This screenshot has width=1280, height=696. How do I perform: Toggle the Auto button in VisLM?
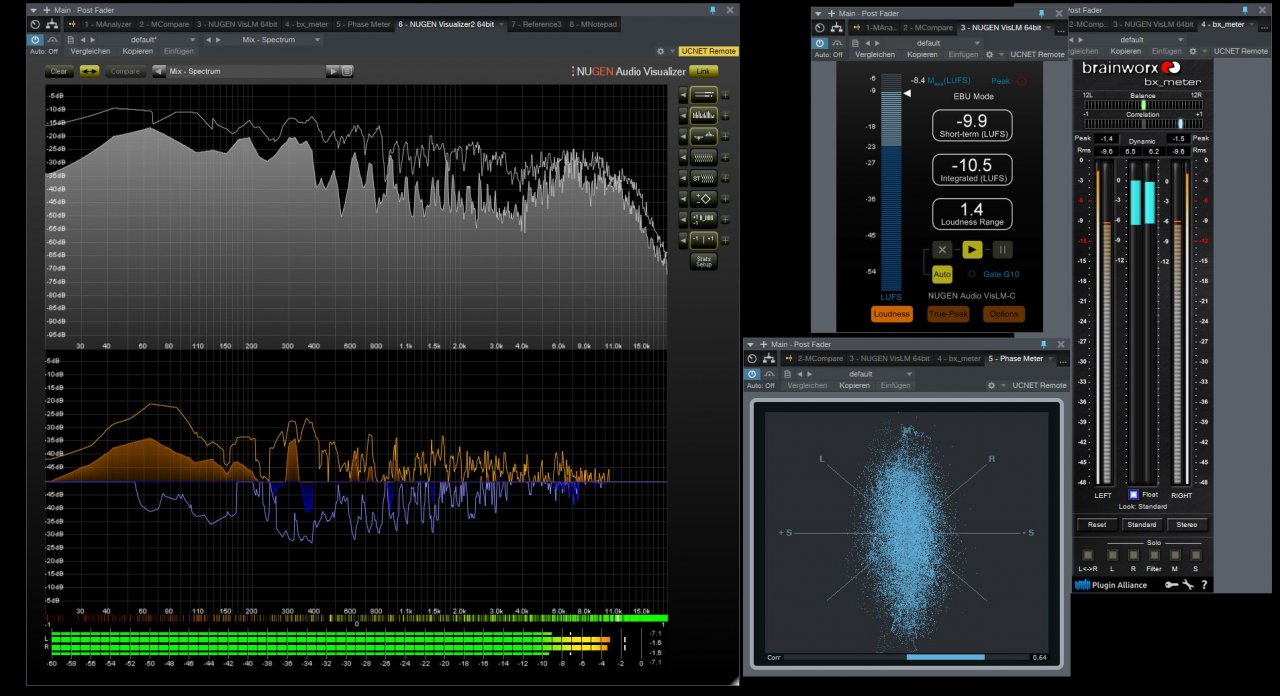pyautogui.click(x=942, y=274)
